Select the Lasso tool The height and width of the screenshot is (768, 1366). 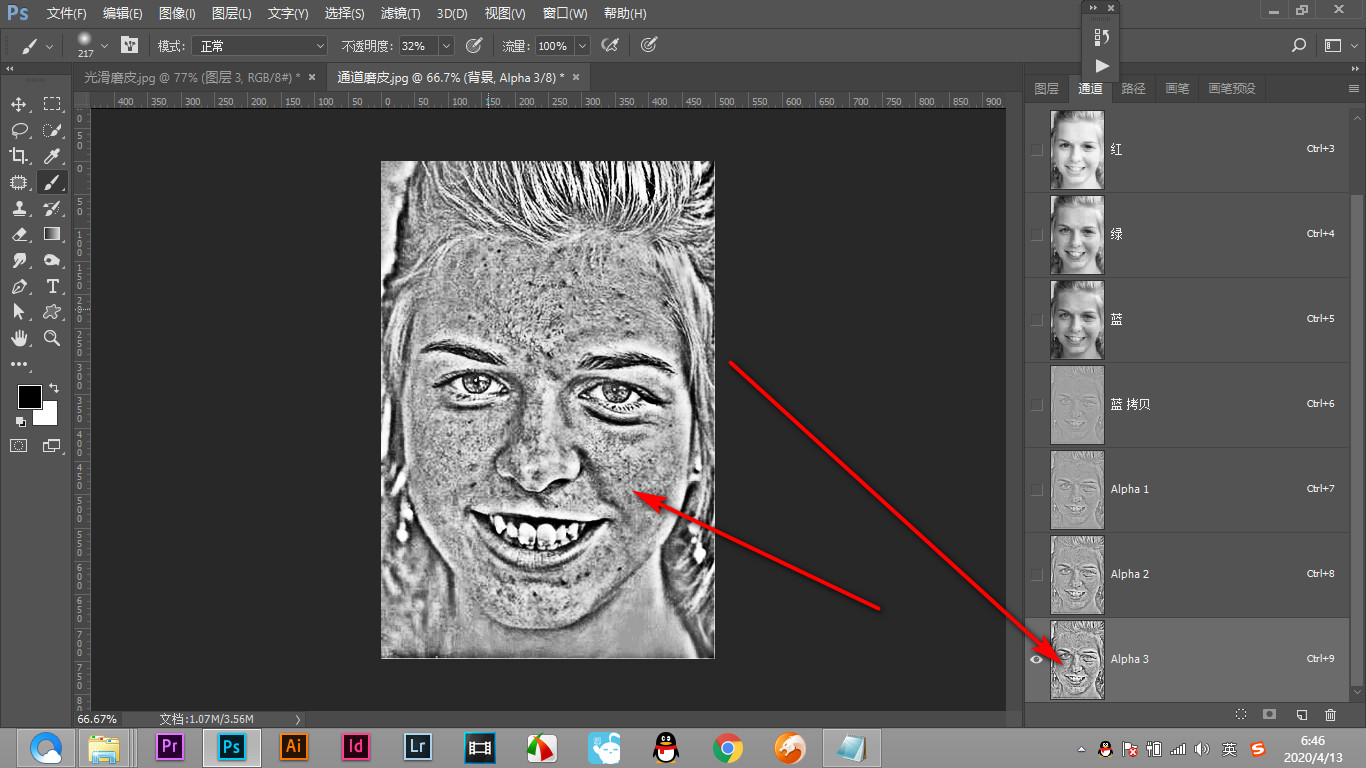tap(19, 130)
